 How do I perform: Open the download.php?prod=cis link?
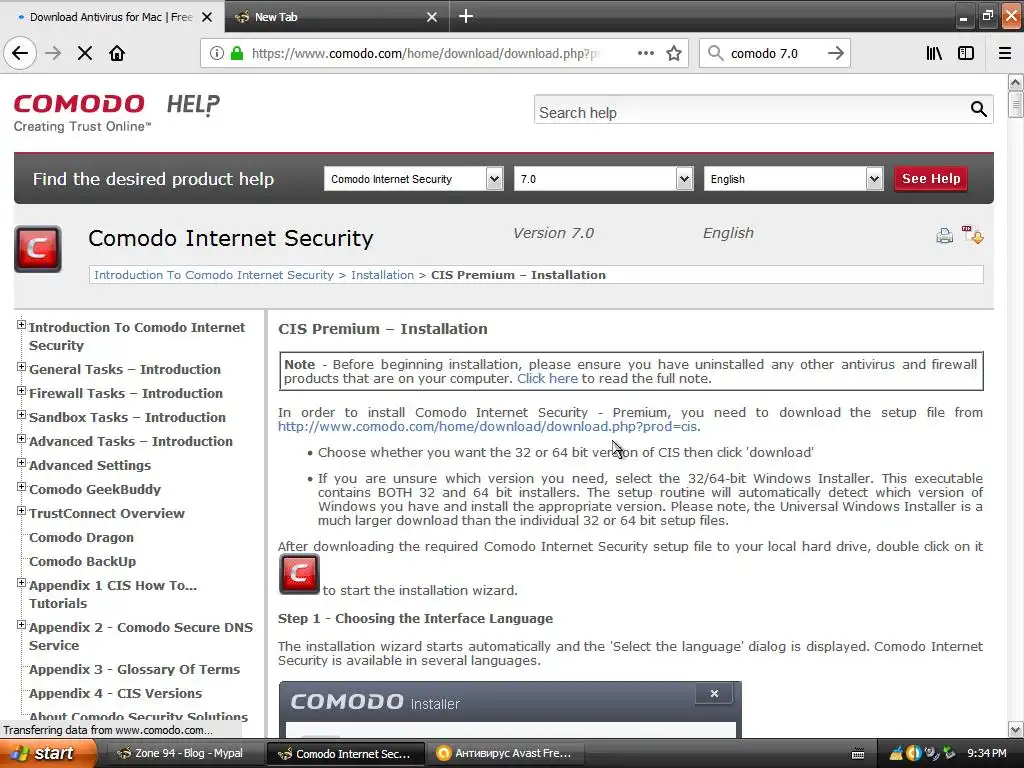(487, 426)
